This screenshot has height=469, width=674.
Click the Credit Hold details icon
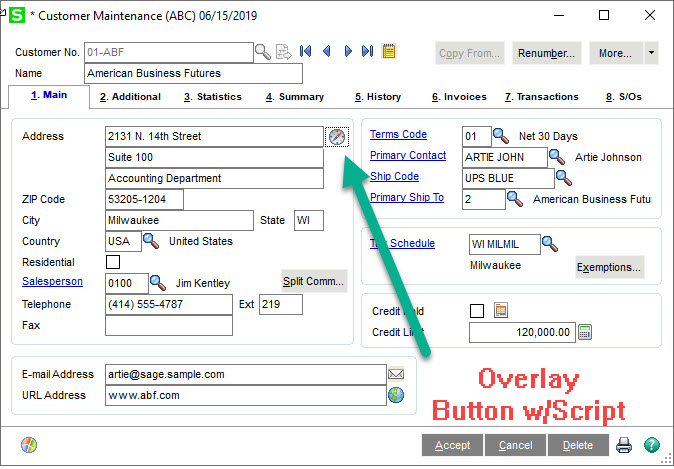pos(501,310)
